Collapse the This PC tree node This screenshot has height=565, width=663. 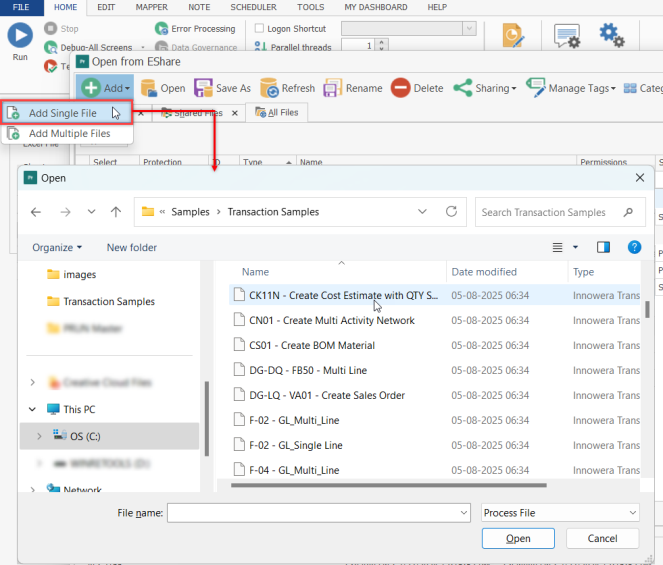coord(32,409)
